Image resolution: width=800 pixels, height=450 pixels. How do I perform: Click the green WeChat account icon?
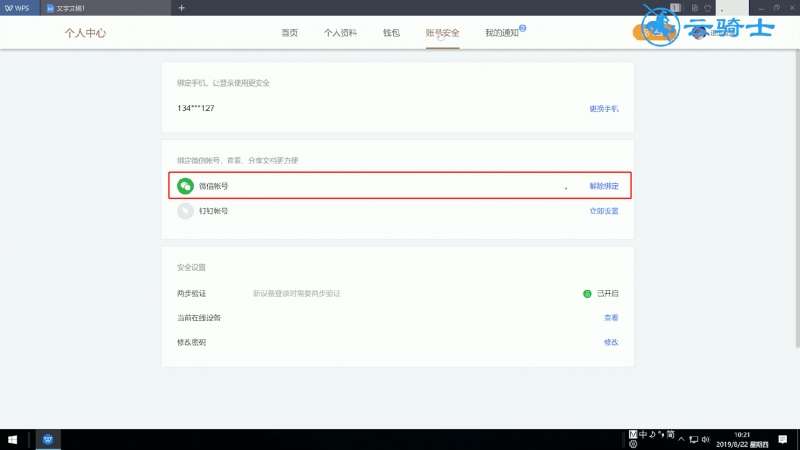click(x=185, y=186)
